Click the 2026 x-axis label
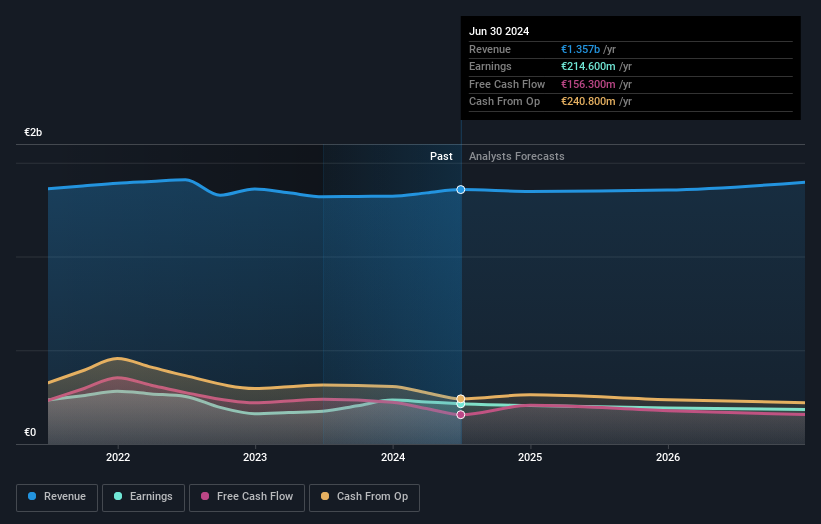821x524 pixels. click(668, 457)
